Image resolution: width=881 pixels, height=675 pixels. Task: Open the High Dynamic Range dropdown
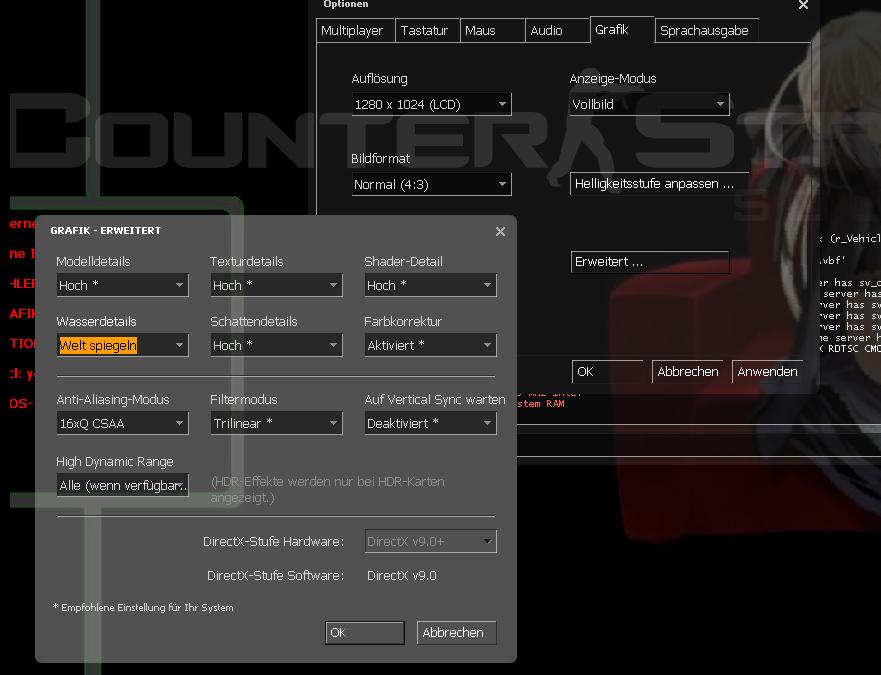[x=122, y=485]
